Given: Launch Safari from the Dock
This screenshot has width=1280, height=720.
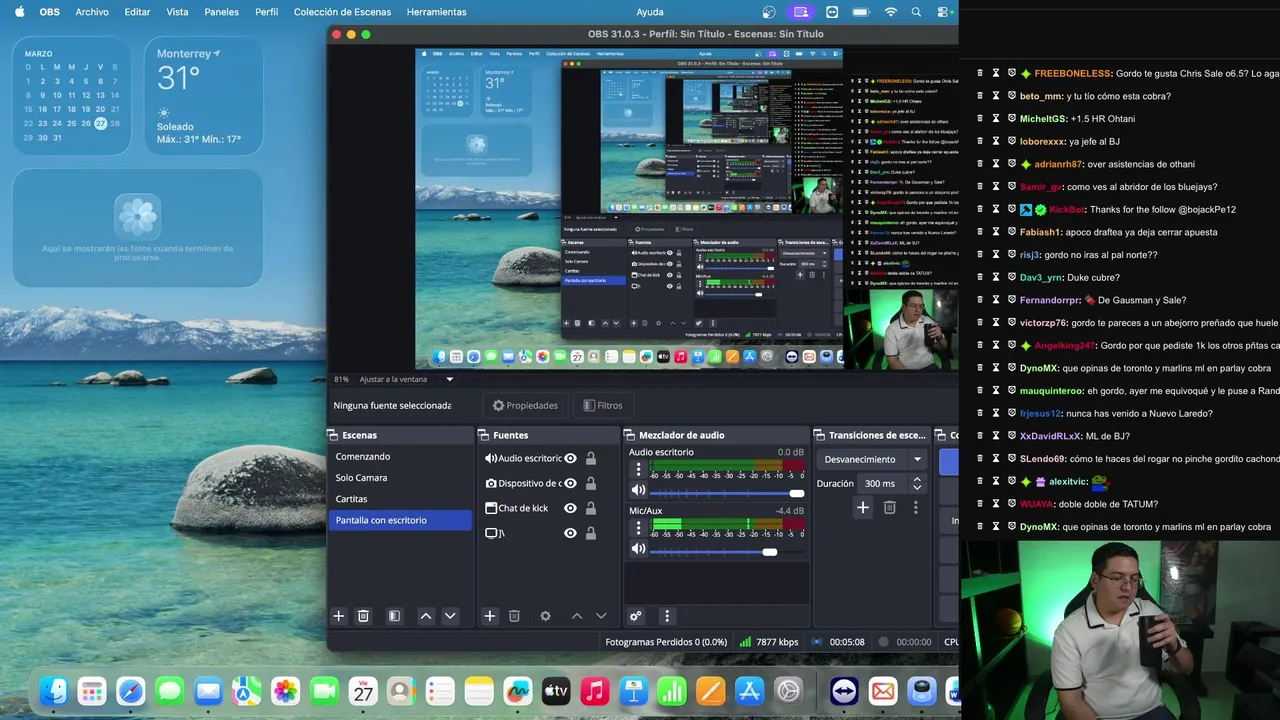Looking at the screenshot, I should click(131, 690).
